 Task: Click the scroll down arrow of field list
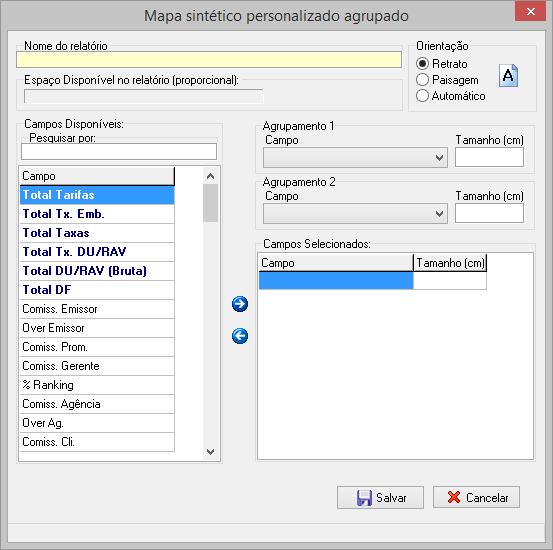pyautogui.click(x=211, y=452)
